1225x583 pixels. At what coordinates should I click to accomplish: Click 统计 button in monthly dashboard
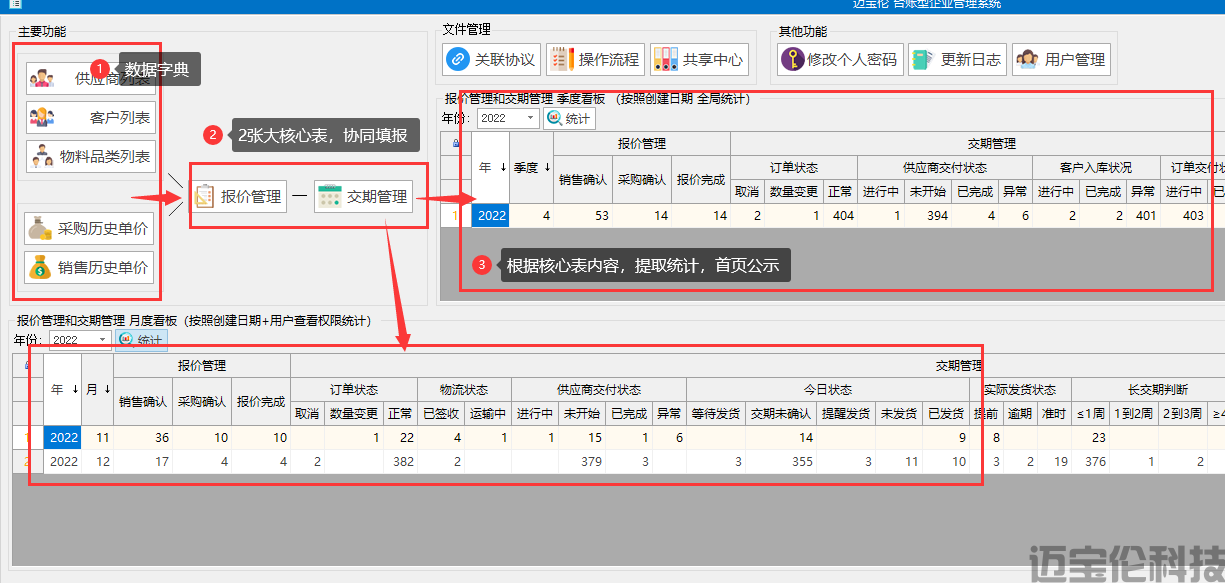(140, 340)
